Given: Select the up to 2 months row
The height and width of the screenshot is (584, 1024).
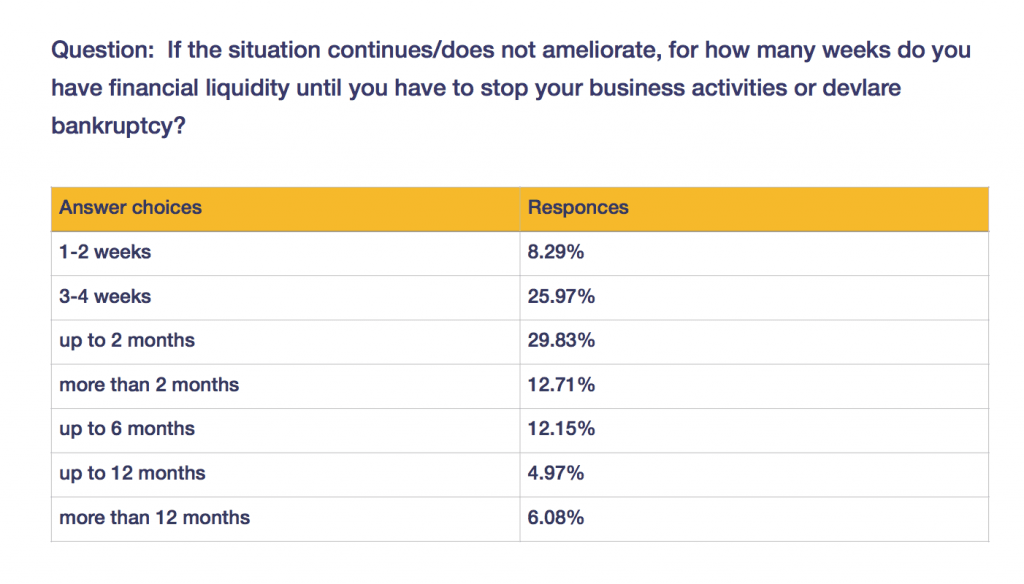Looking at the screenshot, I should click(x=520, y=342).
